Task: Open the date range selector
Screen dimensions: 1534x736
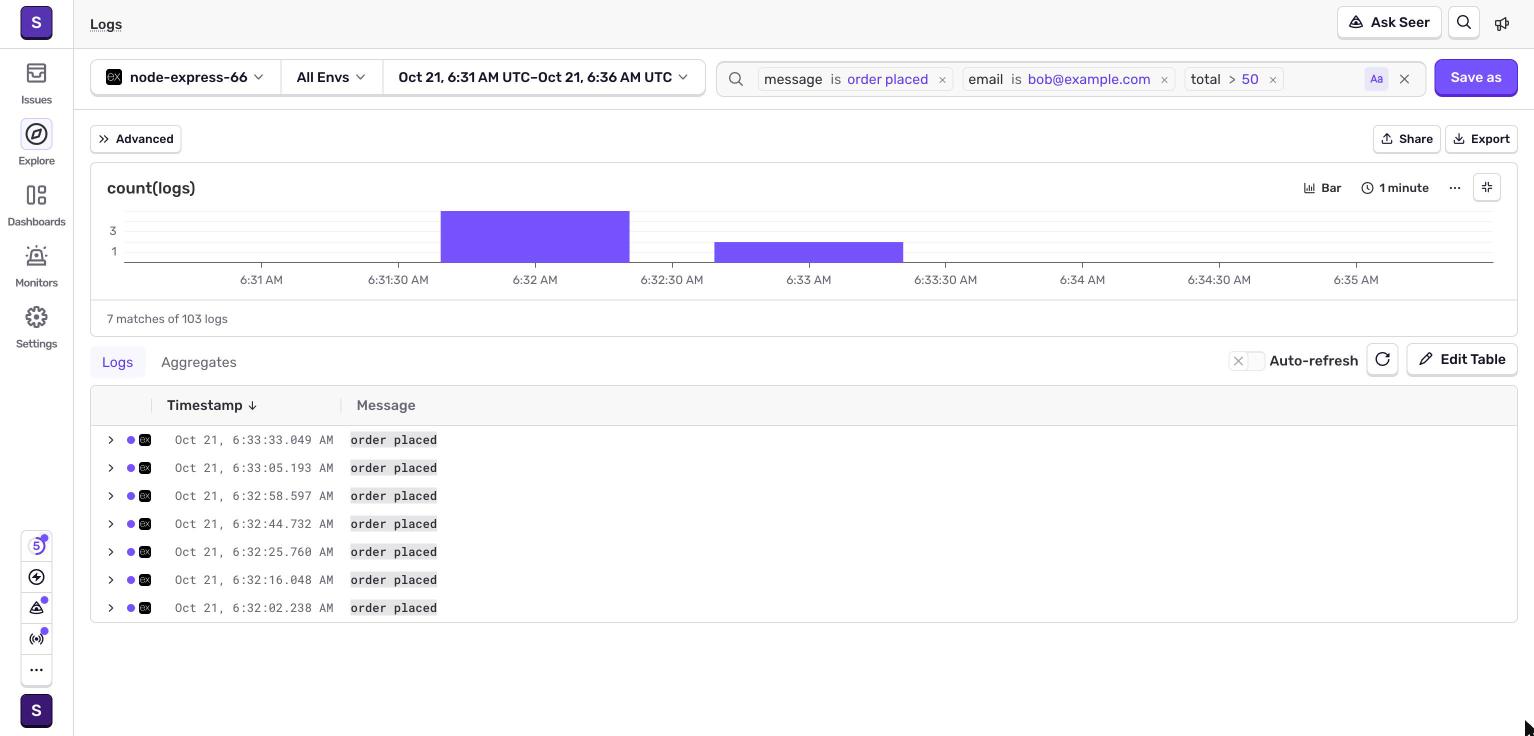Action: tap(543, 77)
